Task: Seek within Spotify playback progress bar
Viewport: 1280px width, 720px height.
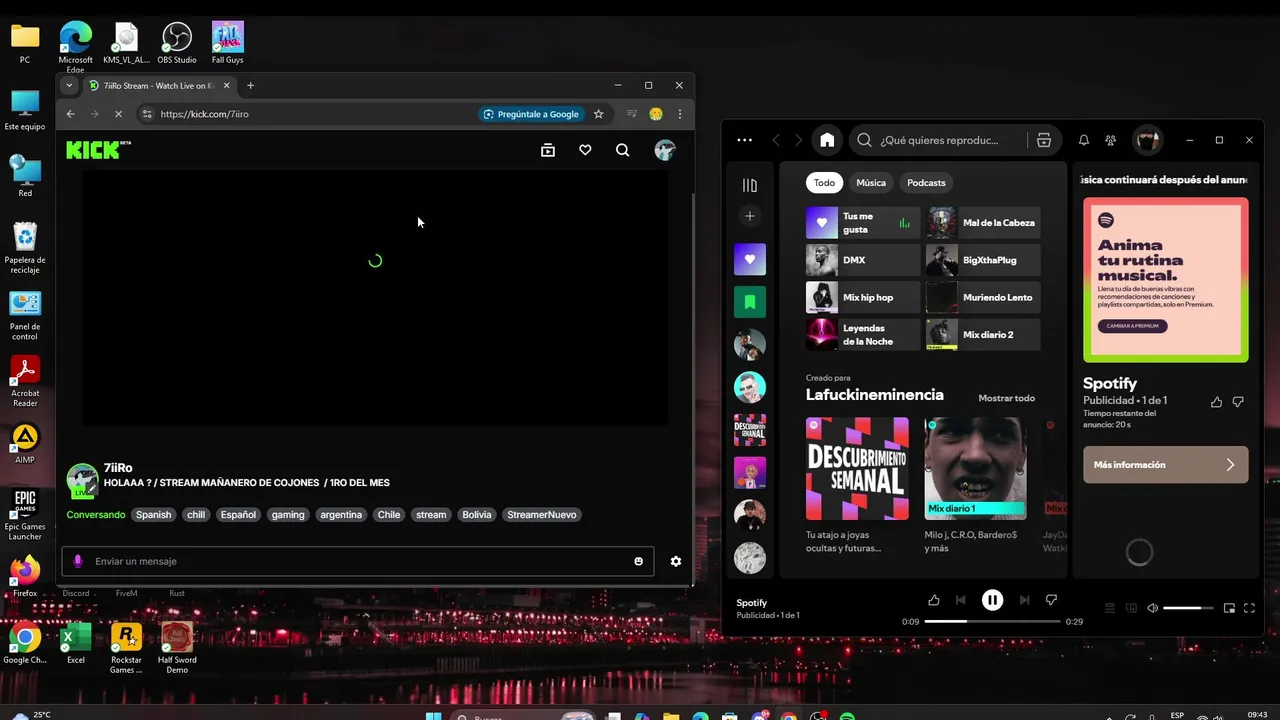Action: point(992,622)
